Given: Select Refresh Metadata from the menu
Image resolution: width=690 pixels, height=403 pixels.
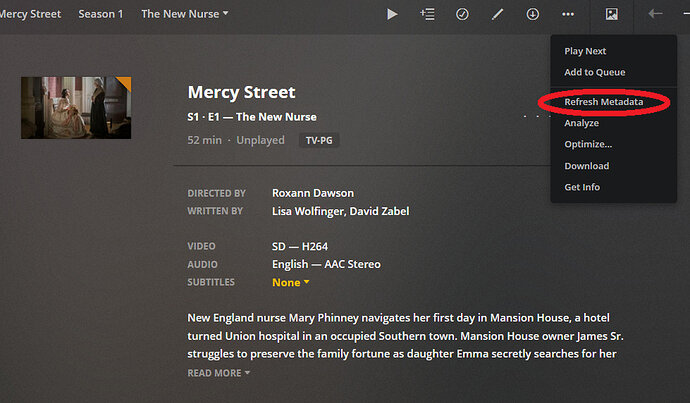Looking at the screenshot, I should (603, 102).
